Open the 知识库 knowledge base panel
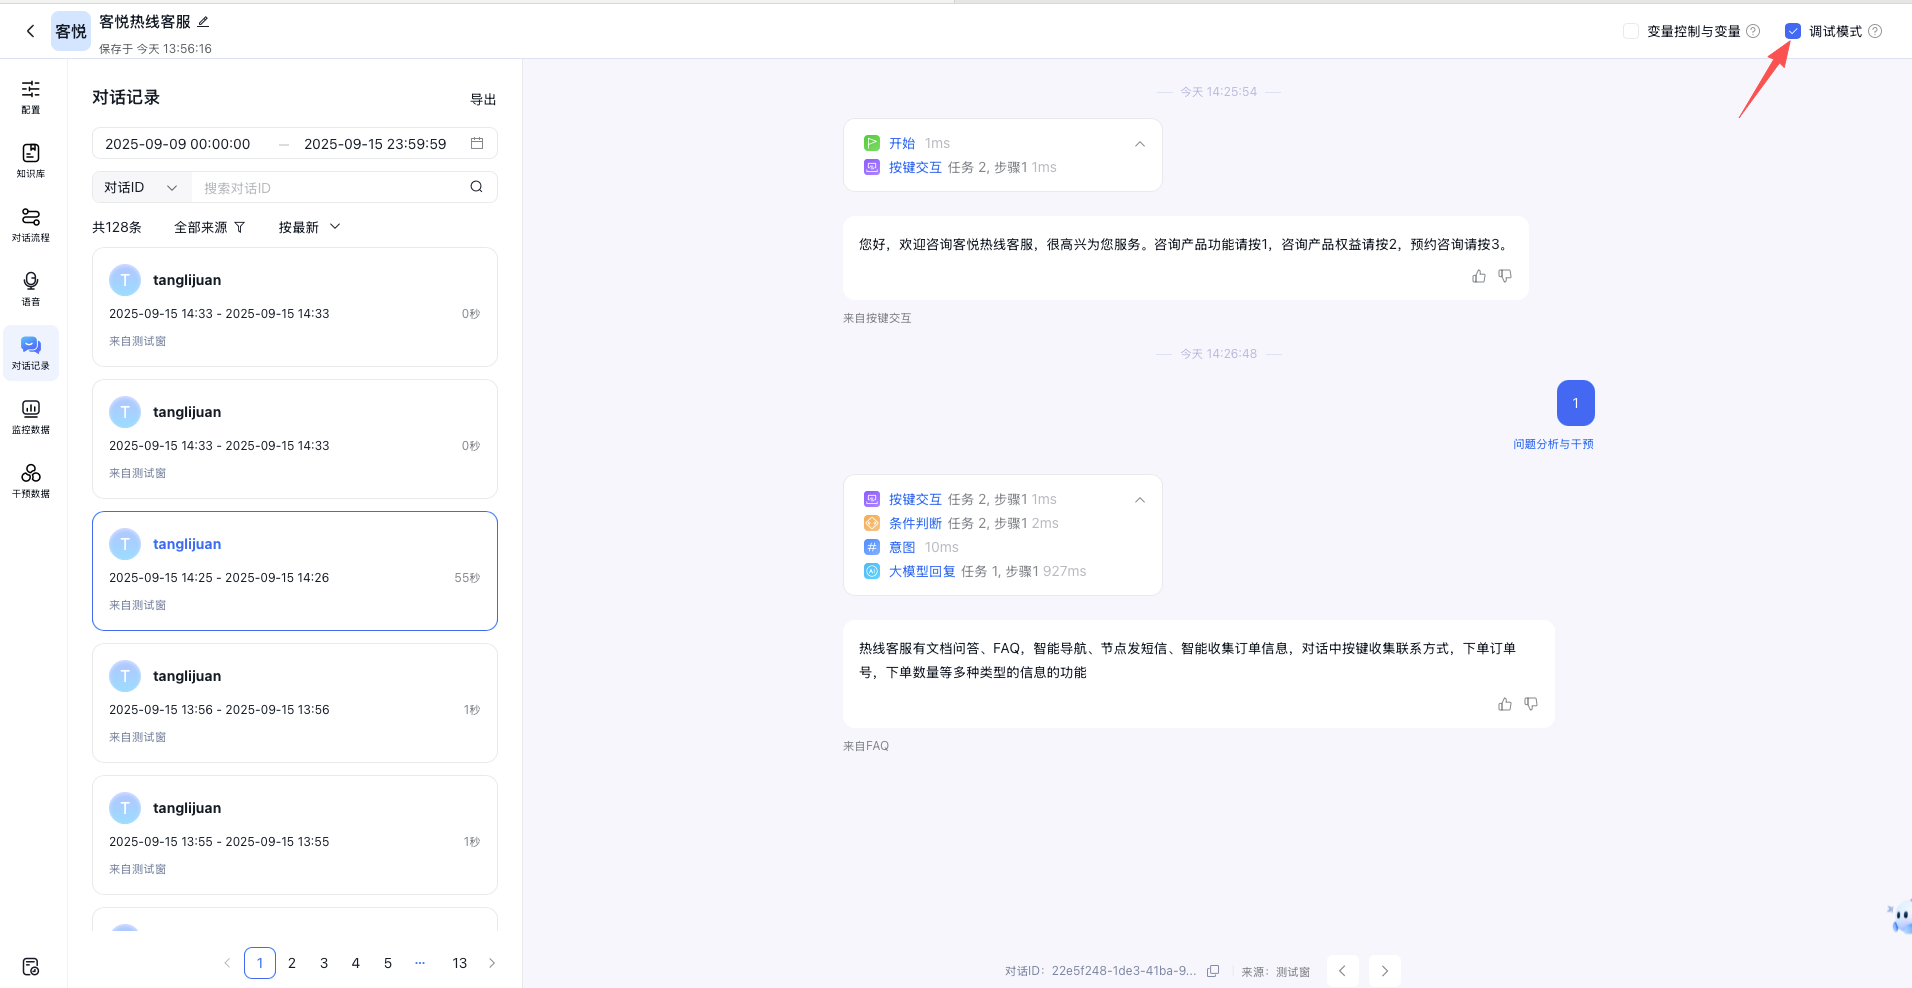 click(x=30, y=160)
